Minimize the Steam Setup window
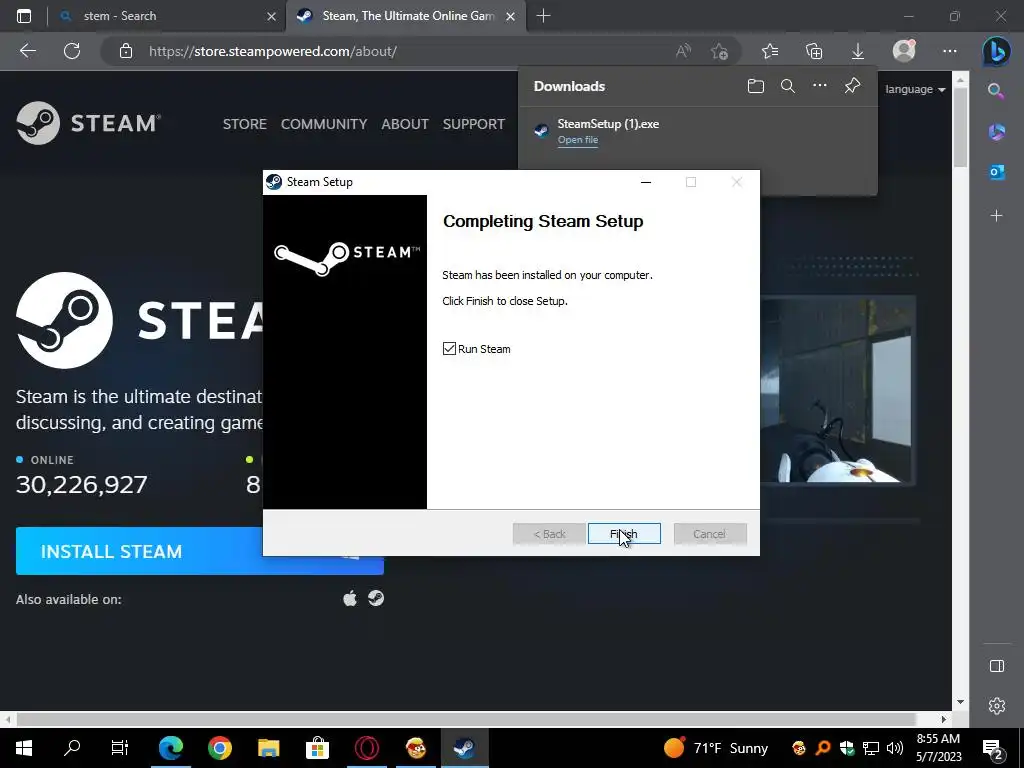The image size is (1024, 768). coord(646,182)
